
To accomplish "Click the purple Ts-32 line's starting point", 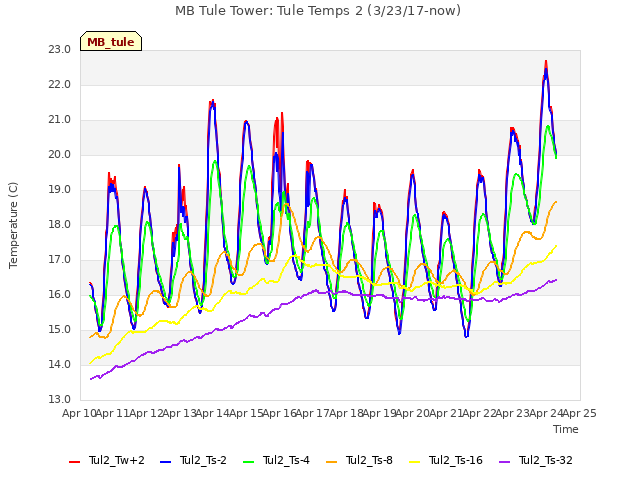I will [x=90, y=379].
